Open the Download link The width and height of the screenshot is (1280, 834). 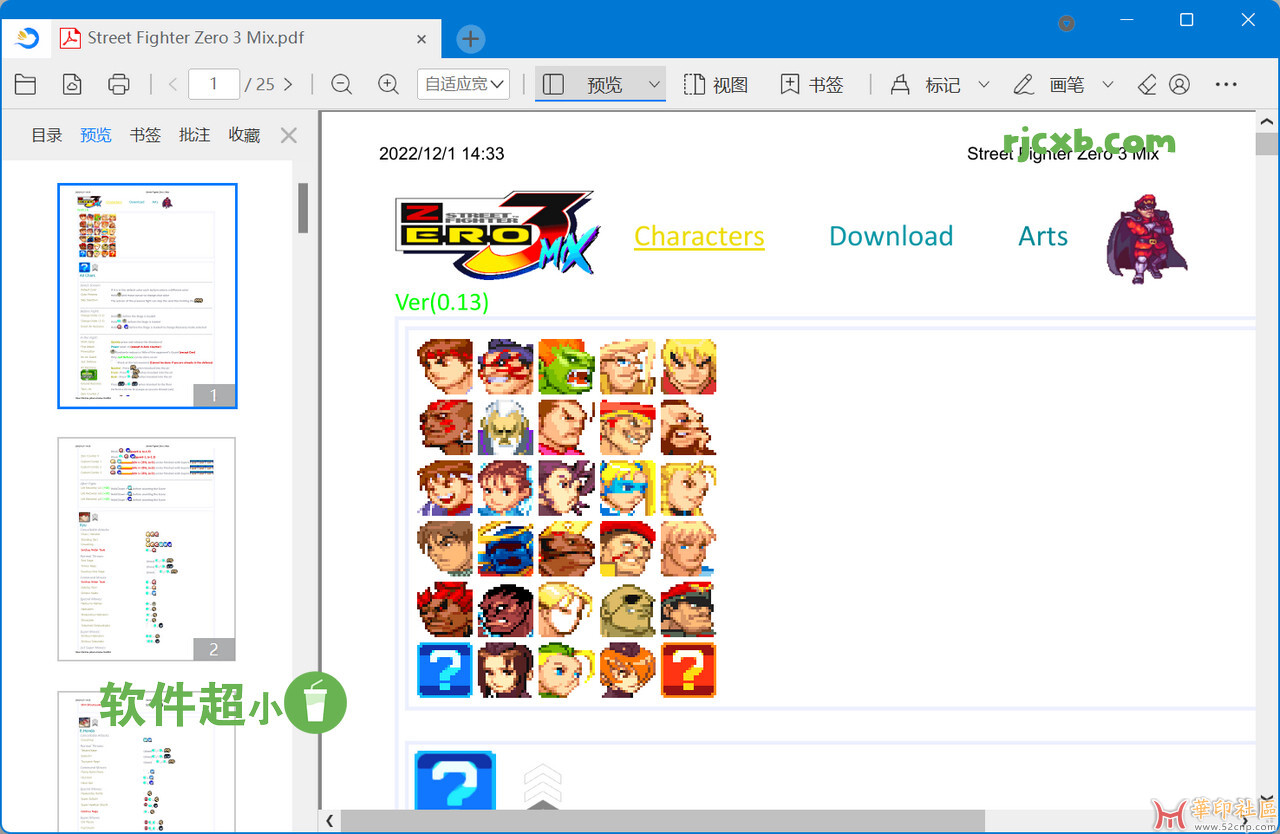(x=891, y=236)
